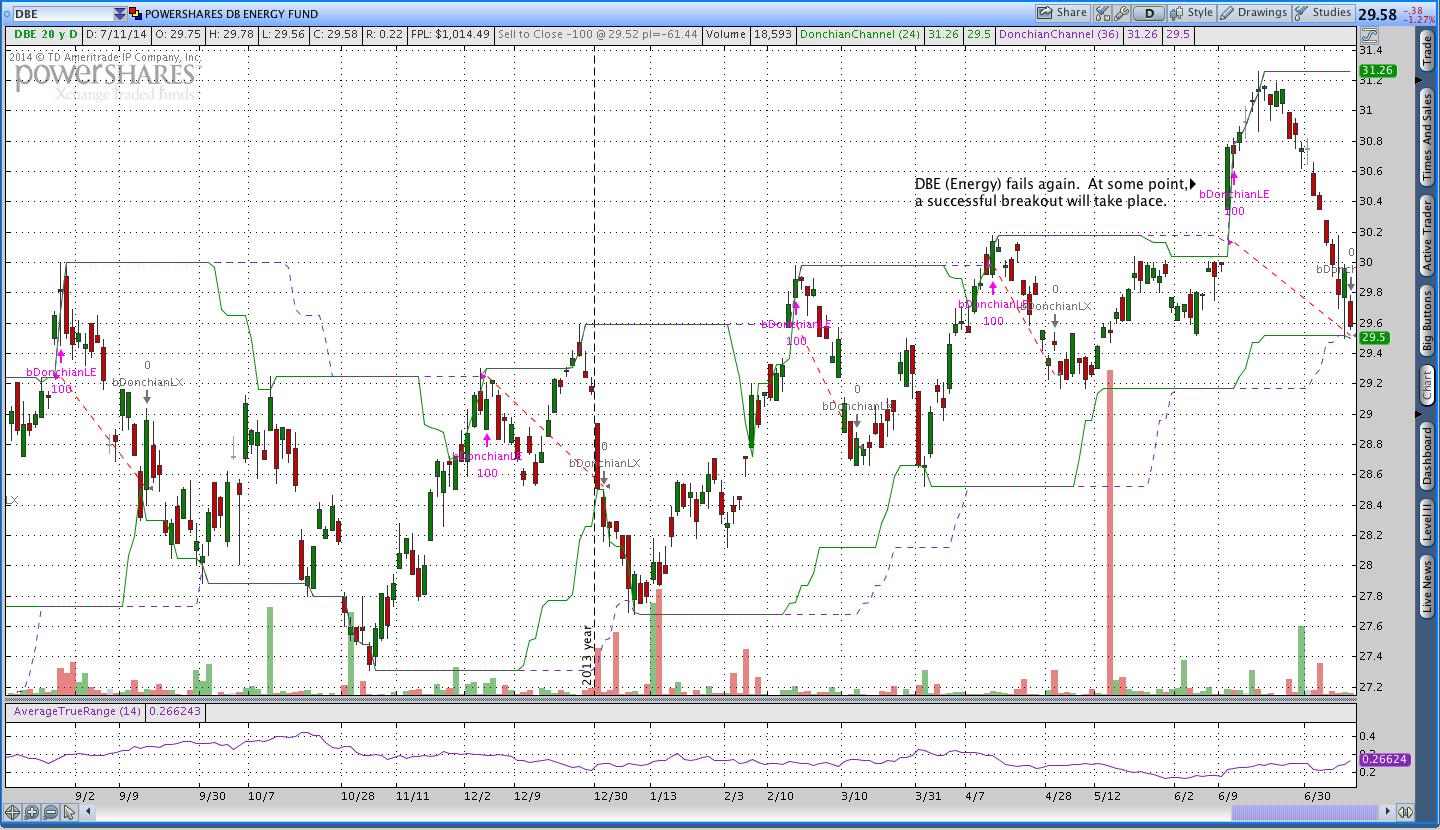The width and height of the screenshot is (1440, 830).
Task: Click DonchianChannel (24) study label
Action: click(859, 34)
